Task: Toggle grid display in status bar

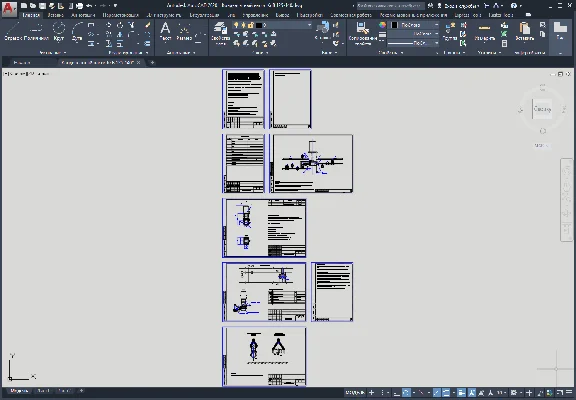Action: (x=371, y=393)
